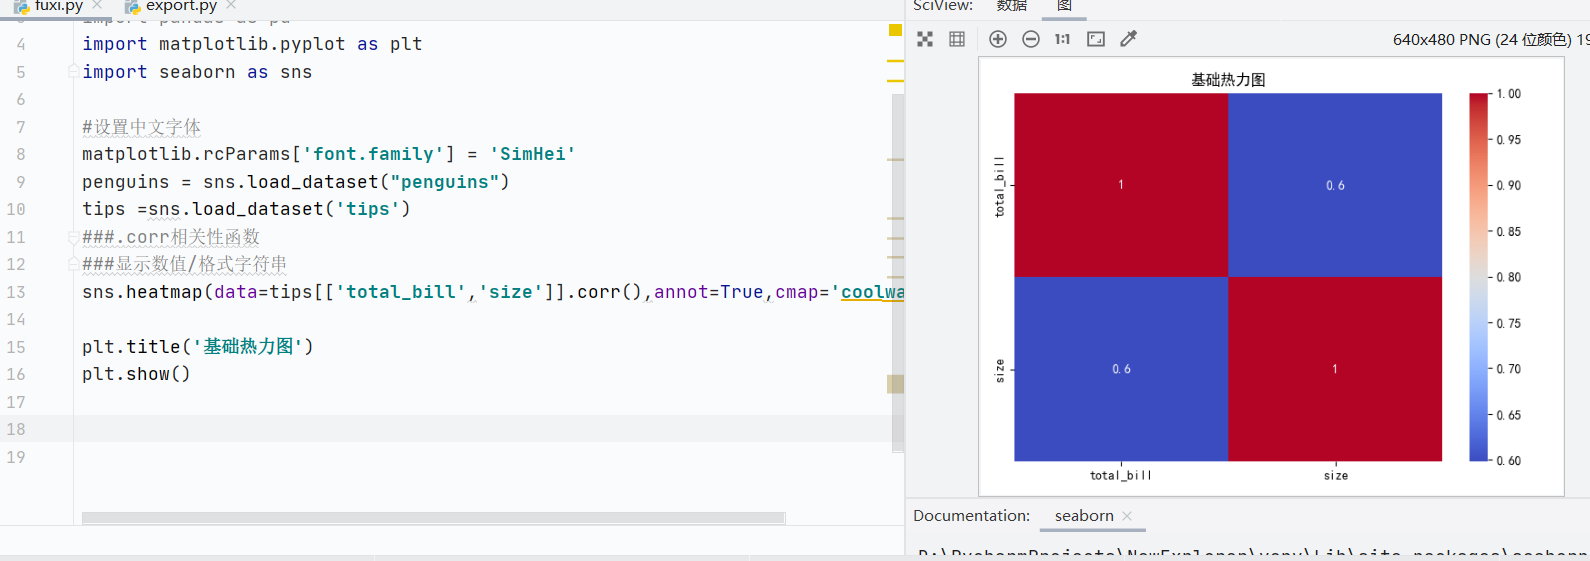Click 'import matplotlib.pyplot as plt' line
This screenshot has height=561, width=1590.
tap(252, 44)
